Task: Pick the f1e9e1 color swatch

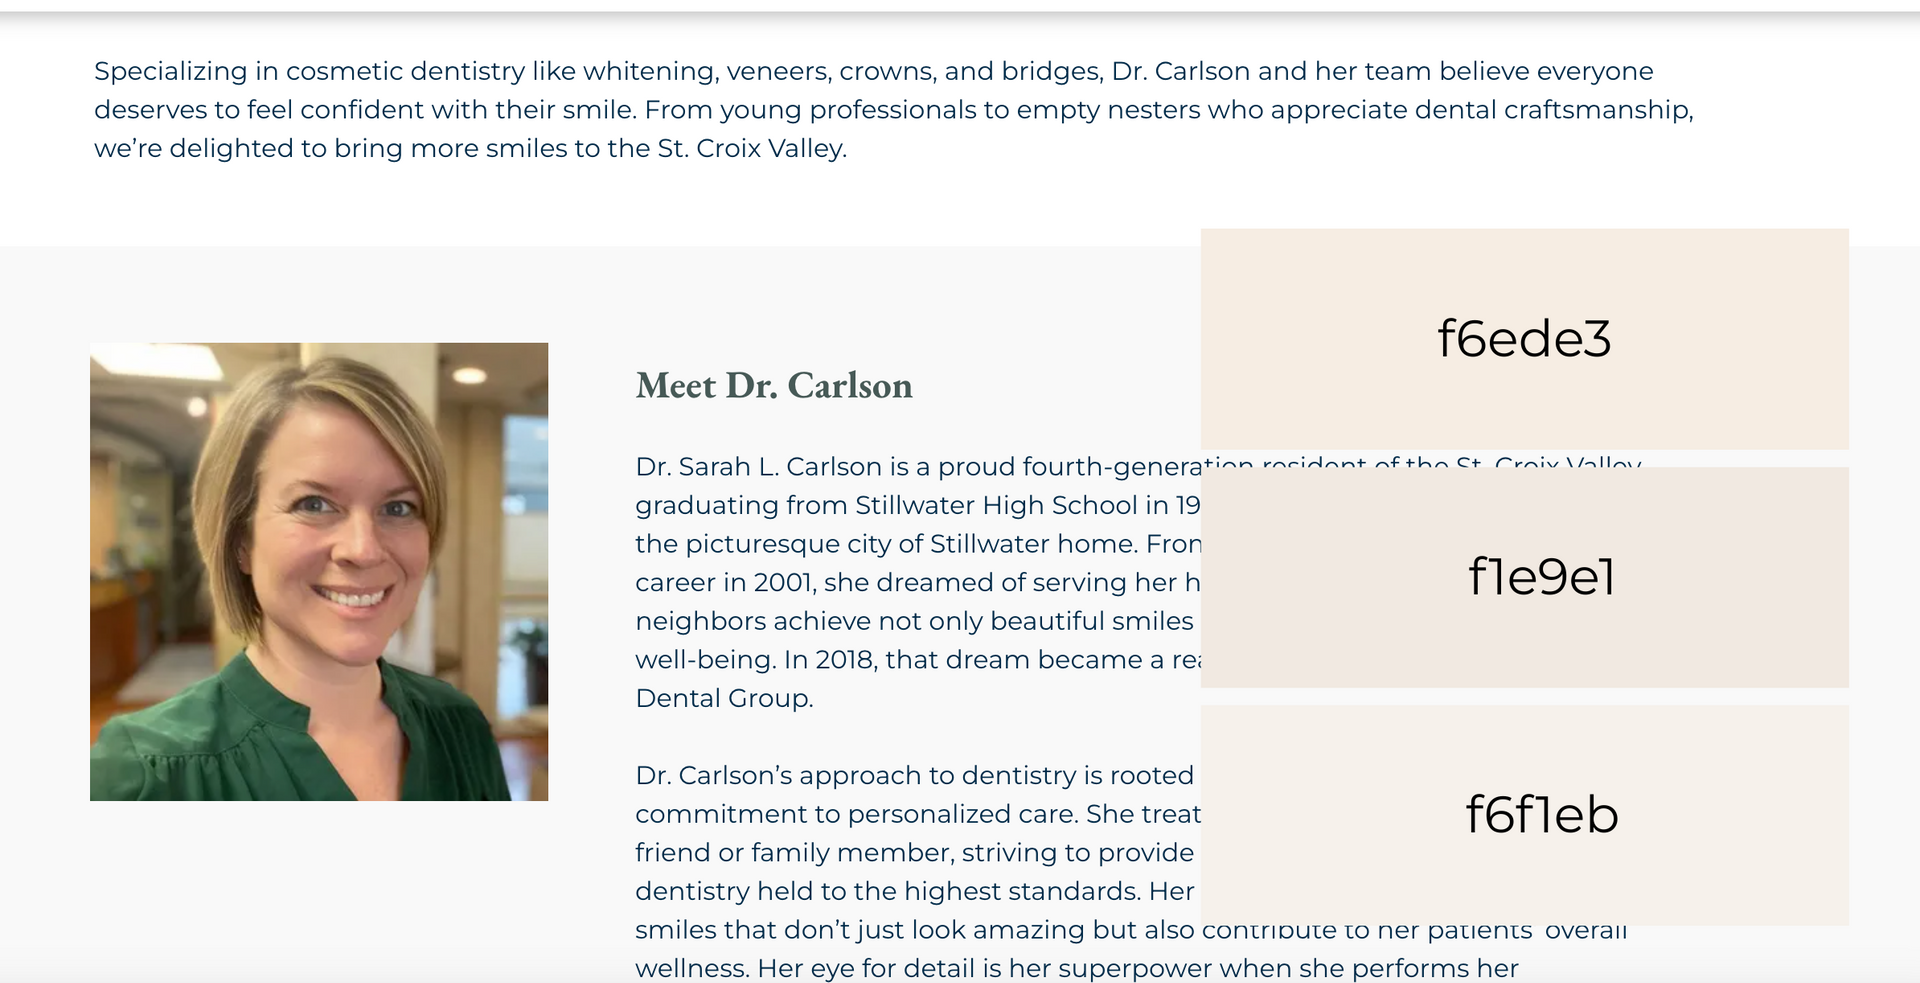Action: point(1524,577)
